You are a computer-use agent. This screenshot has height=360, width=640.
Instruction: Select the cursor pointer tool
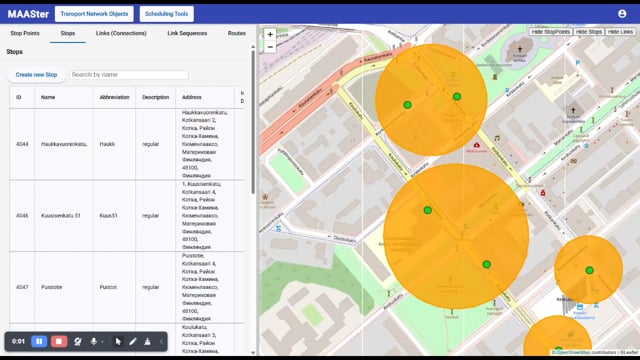118,341
